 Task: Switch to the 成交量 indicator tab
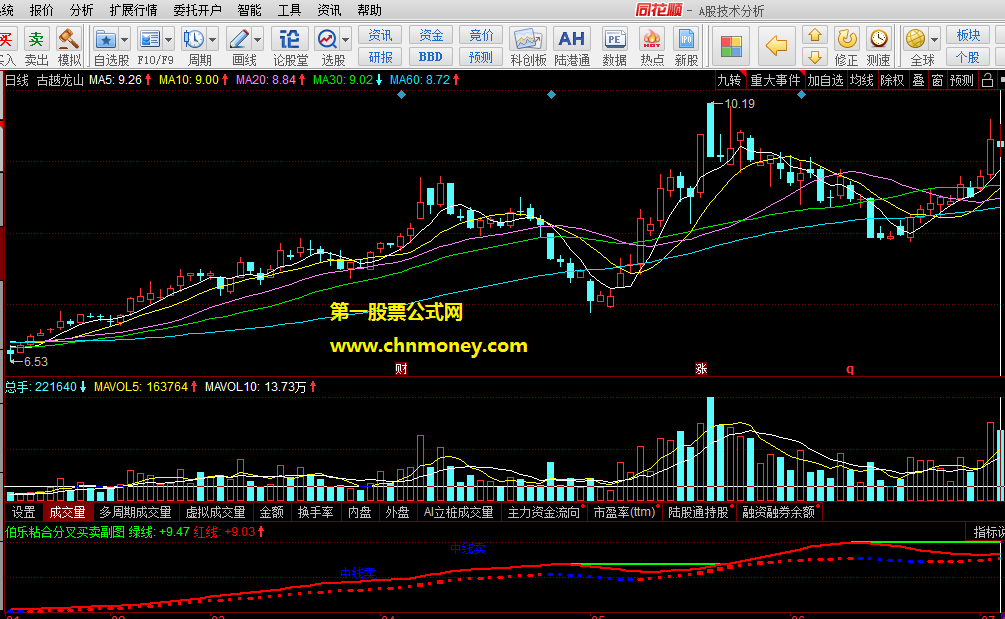point(67,512)
